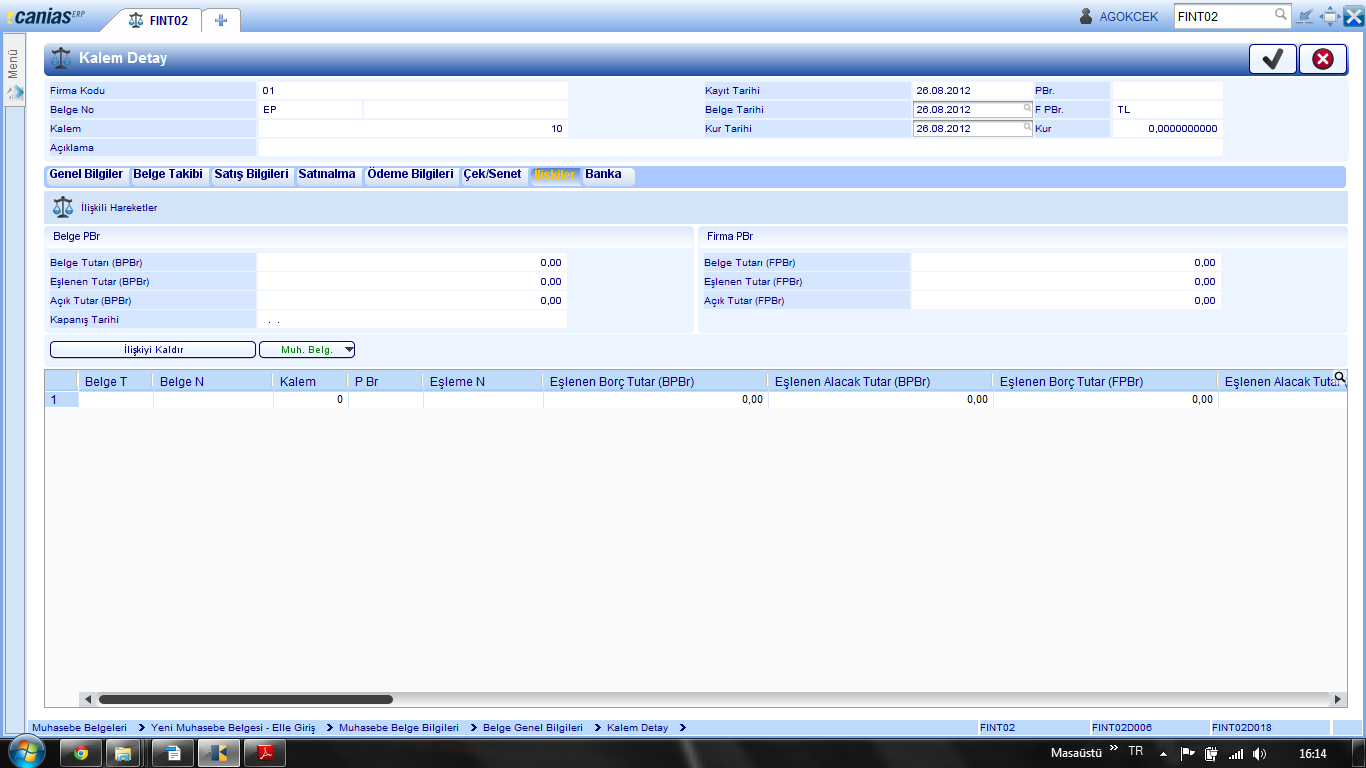The width and height of the screenshot is (1366, 768).
Task: Open the document app on the taskbar
Action: pos(173,753)
